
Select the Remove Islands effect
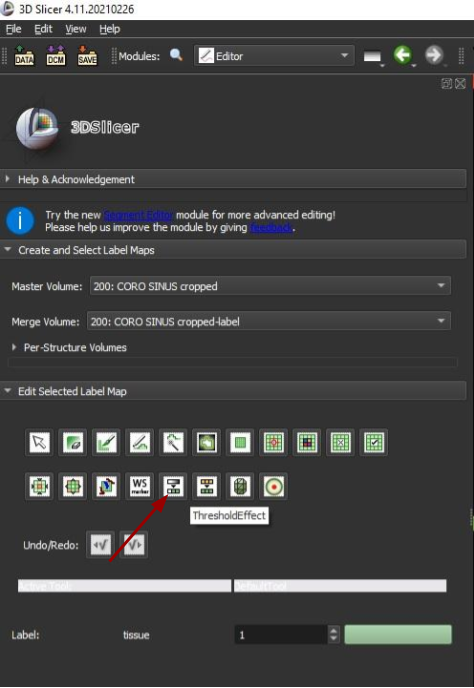(340, 442)
